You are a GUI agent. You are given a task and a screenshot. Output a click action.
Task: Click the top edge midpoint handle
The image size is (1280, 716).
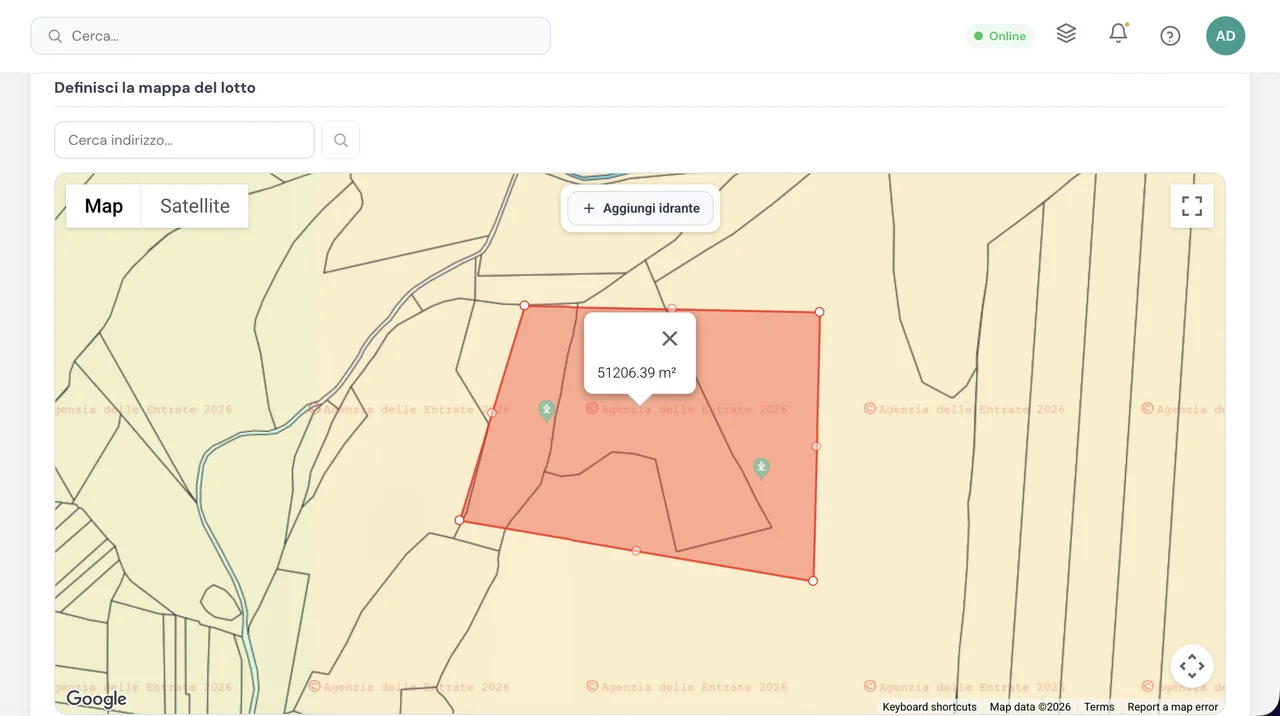[672, 308]
